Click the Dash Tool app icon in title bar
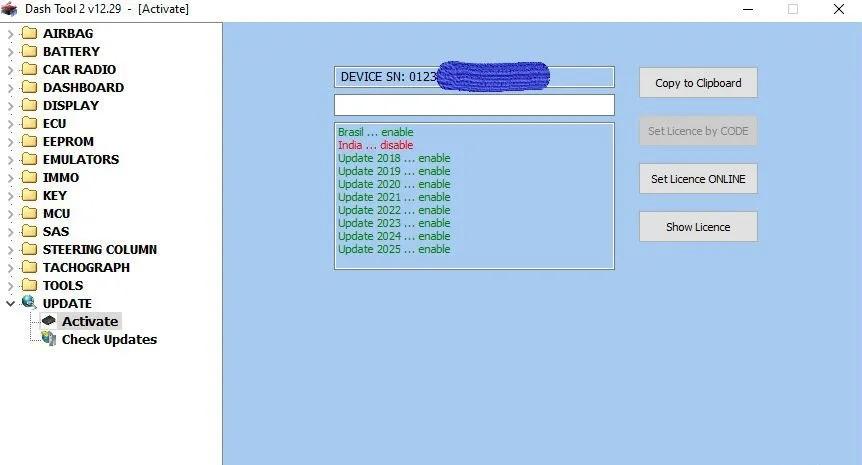Viewport: 862px width, 465px height. click(x=9, y=9)
